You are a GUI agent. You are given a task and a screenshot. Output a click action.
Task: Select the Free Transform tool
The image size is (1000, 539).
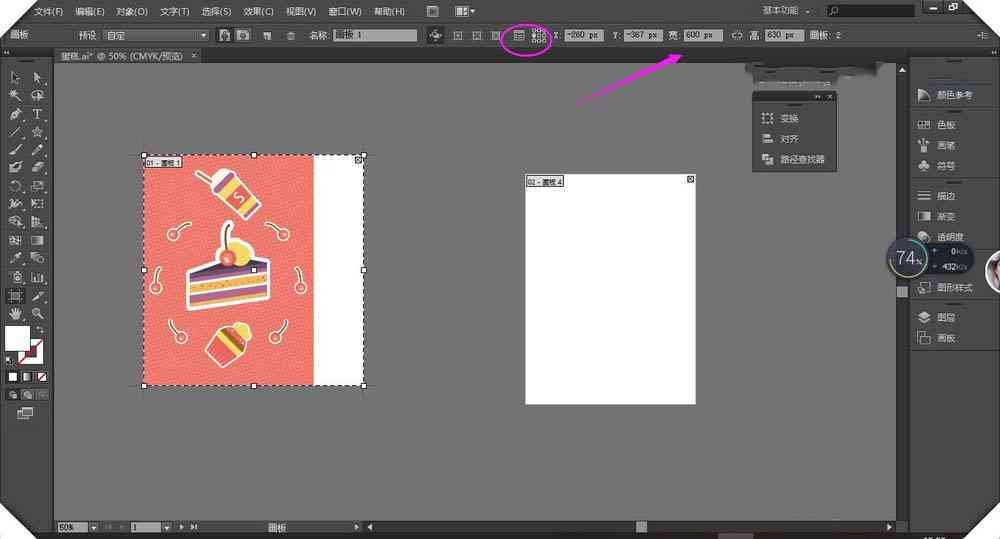point(38,204)
